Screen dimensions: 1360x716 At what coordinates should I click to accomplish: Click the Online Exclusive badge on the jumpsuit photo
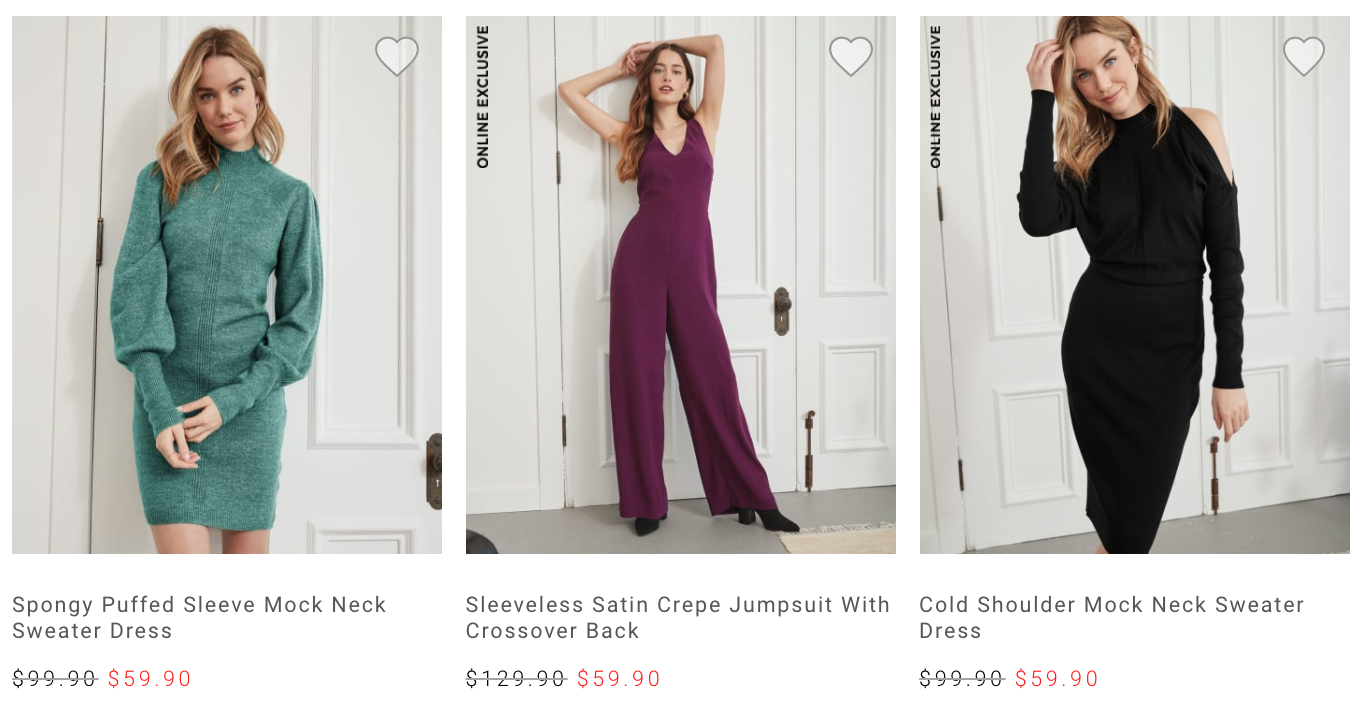483,97
